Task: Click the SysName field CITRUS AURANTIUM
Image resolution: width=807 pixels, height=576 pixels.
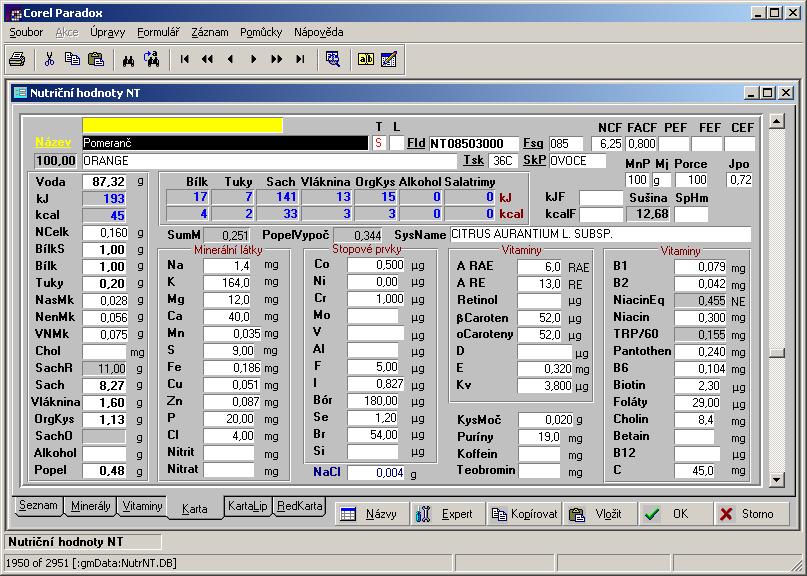Action: 600,234
